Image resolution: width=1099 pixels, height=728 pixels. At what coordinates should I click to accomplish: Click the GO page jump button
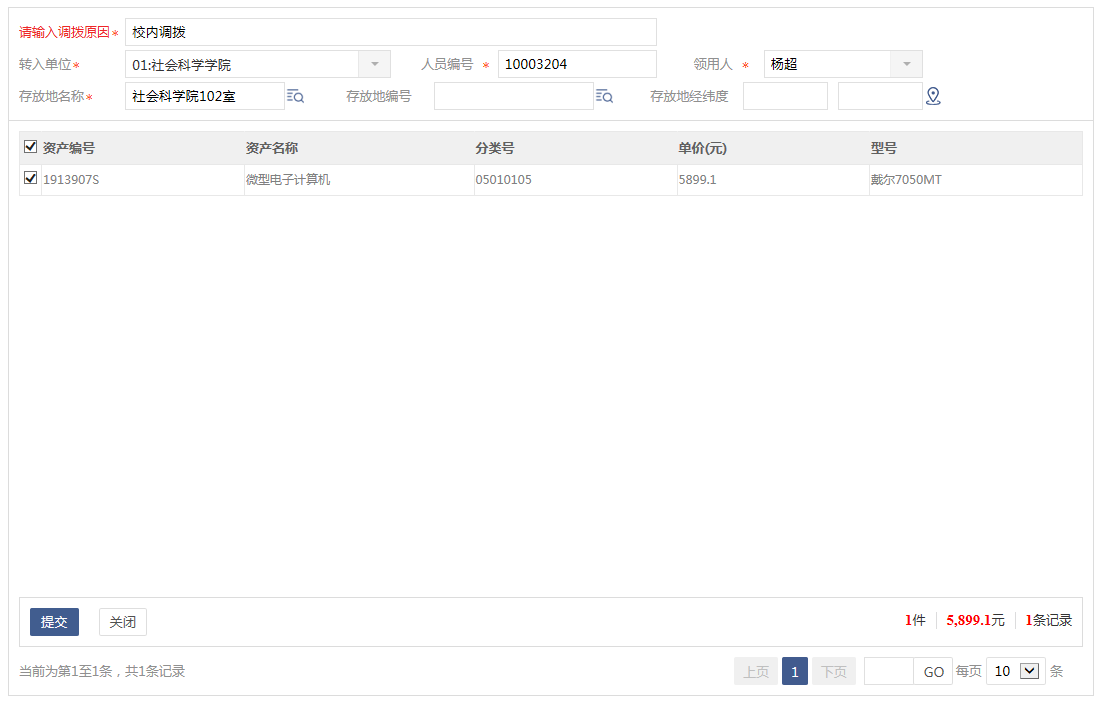click(x=933, y=671)
